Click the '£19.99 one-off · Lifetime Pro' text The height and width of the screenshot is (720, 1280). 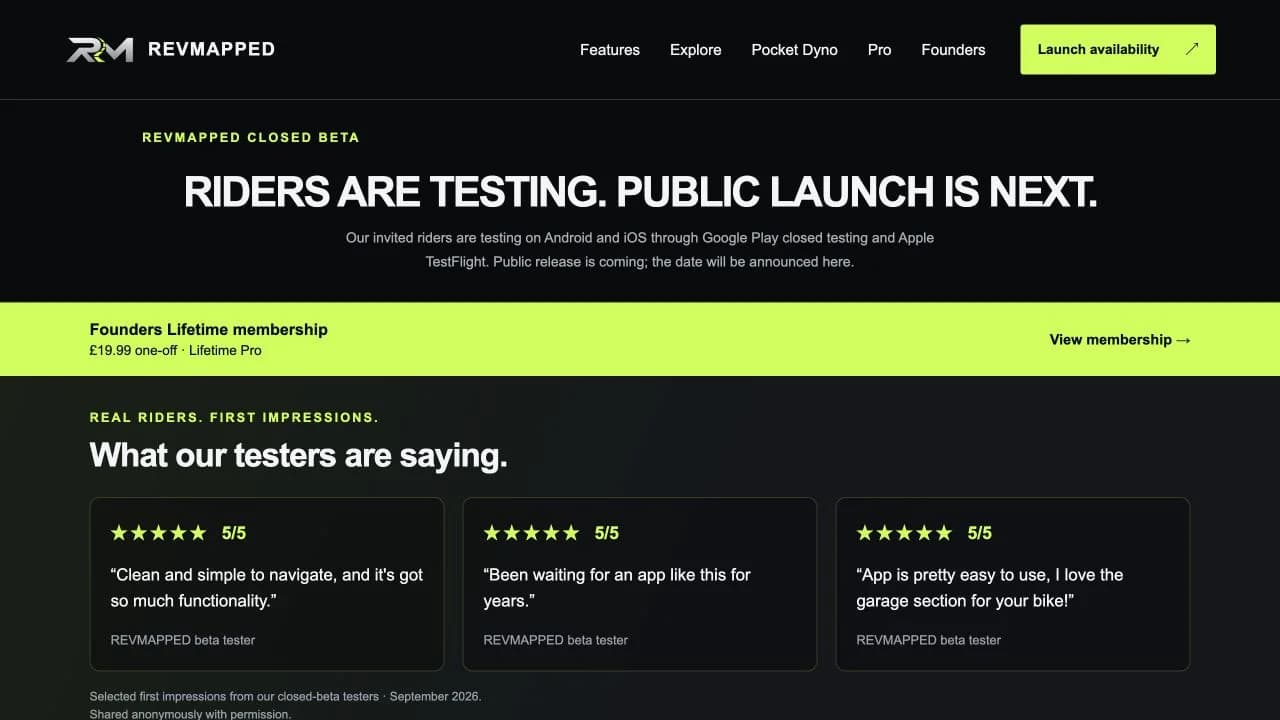(176, 350)
